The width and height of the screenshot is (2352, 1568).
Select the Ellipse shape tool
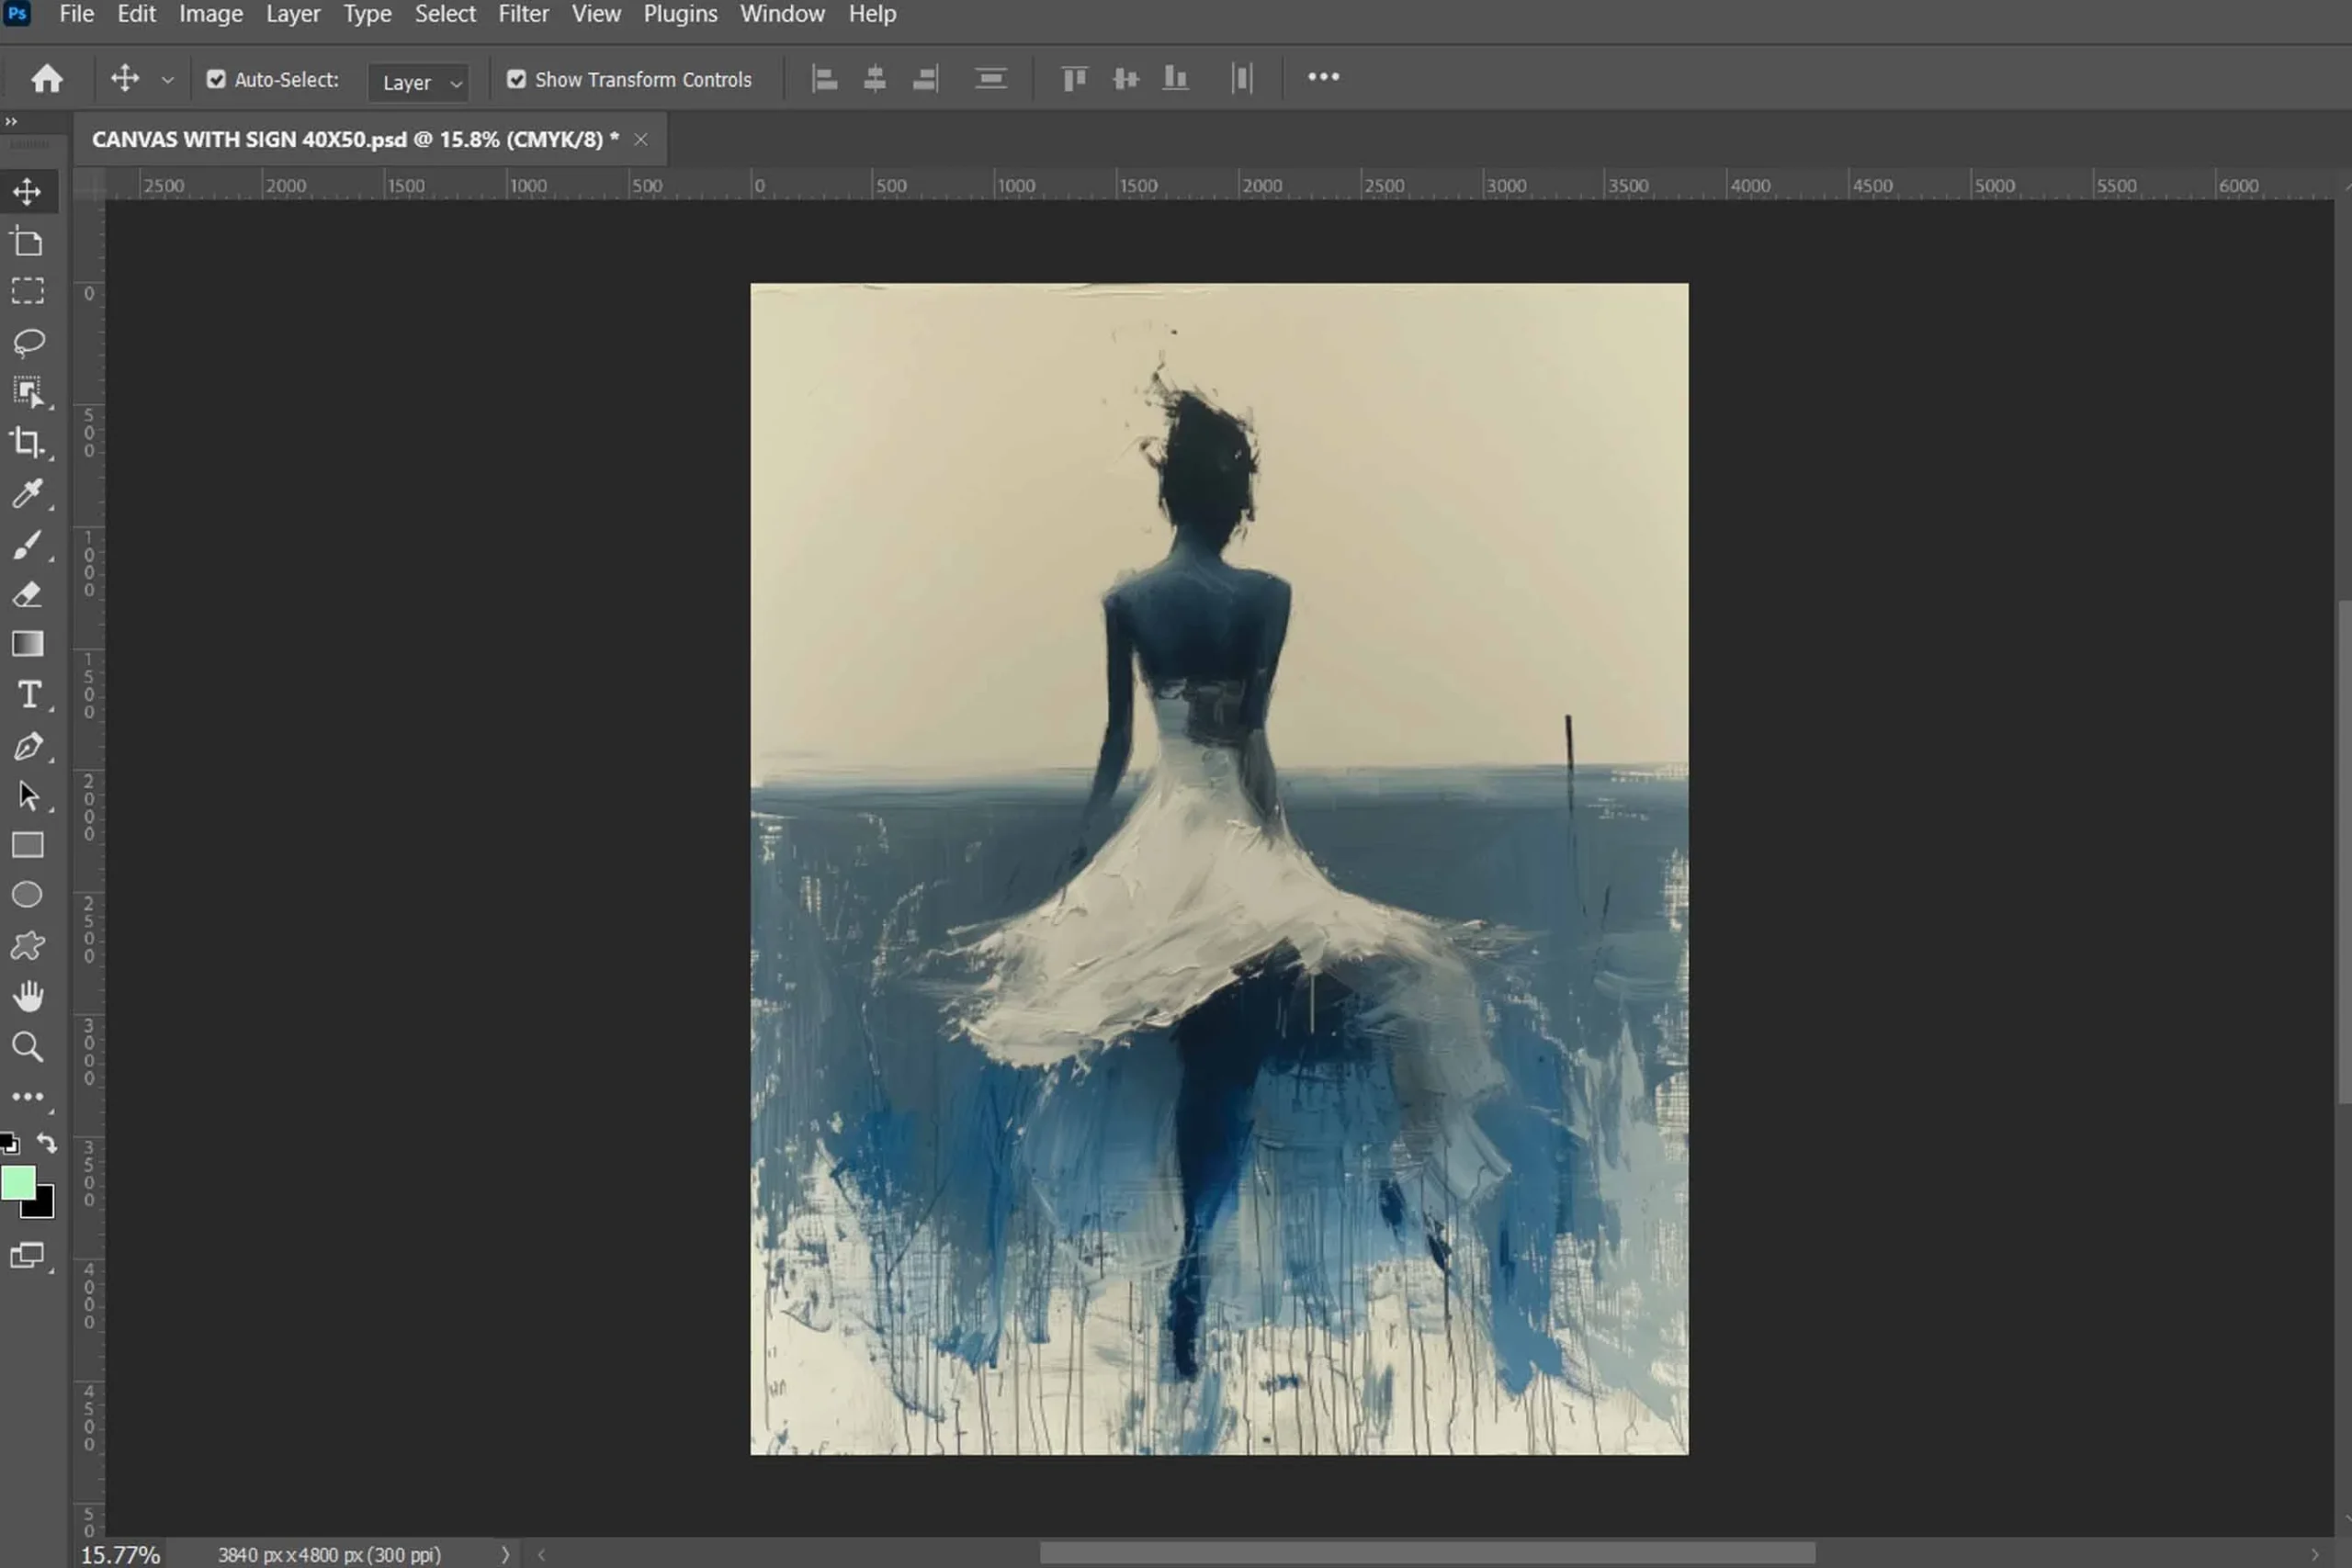click(27, 895)
